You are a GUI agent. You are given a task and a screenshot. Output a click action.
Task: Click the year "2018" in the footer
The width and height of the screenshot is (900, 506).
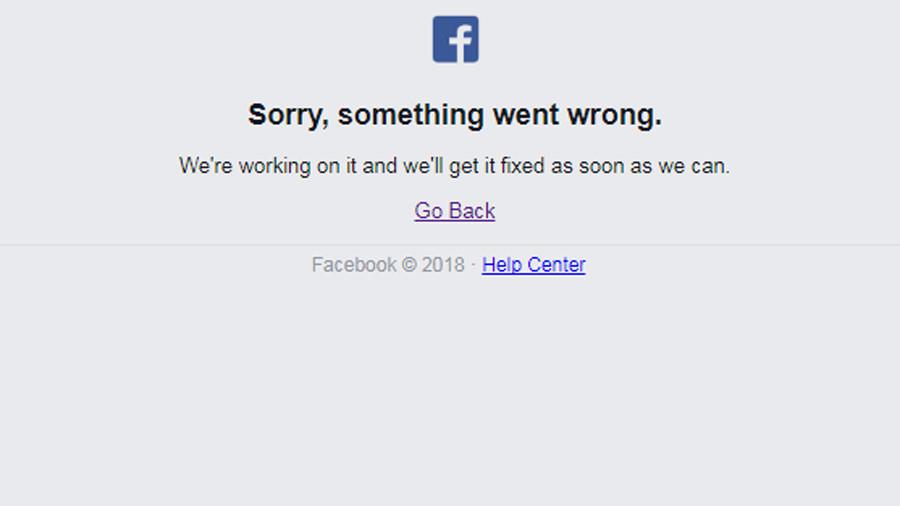click(443, 265)
